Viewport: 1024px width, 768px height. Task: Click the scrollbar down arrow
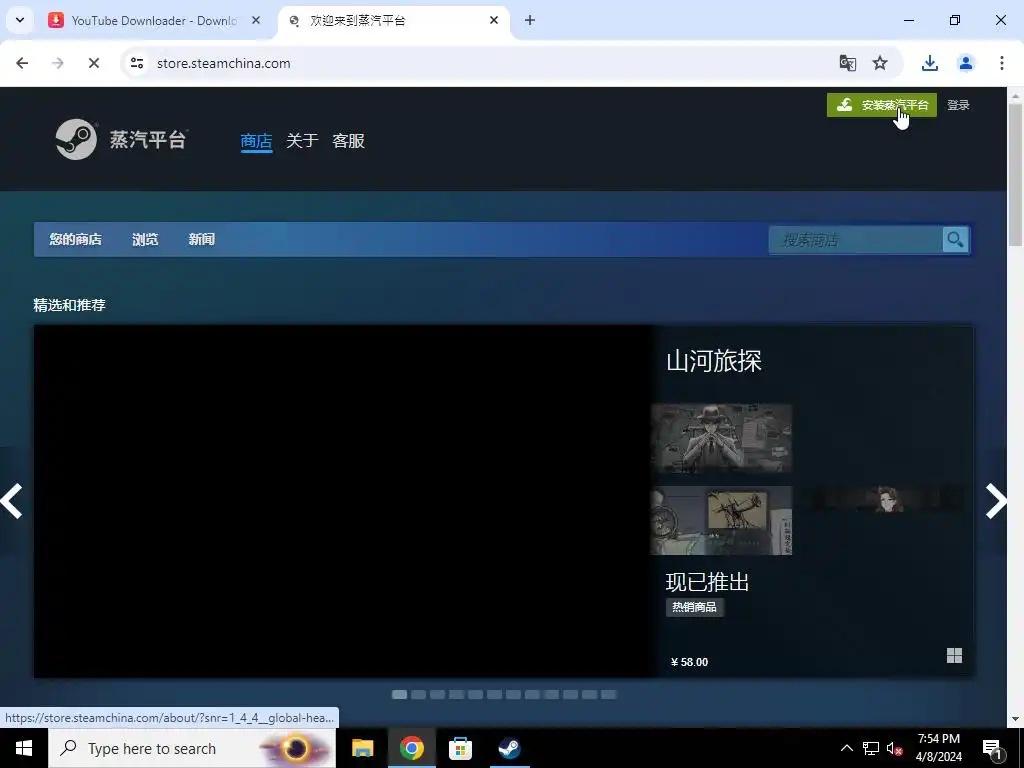pyautogui.click(x=1016, y=719)
